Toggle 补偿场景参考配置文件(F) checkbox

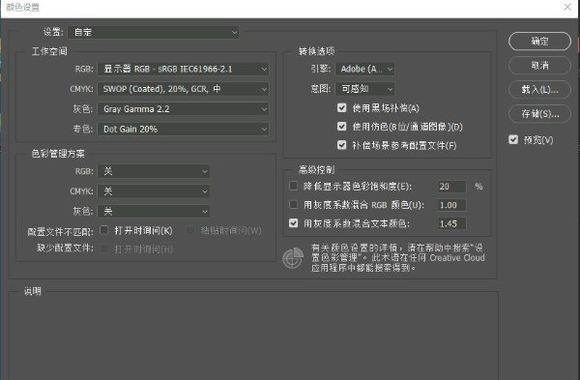[342, 145]
